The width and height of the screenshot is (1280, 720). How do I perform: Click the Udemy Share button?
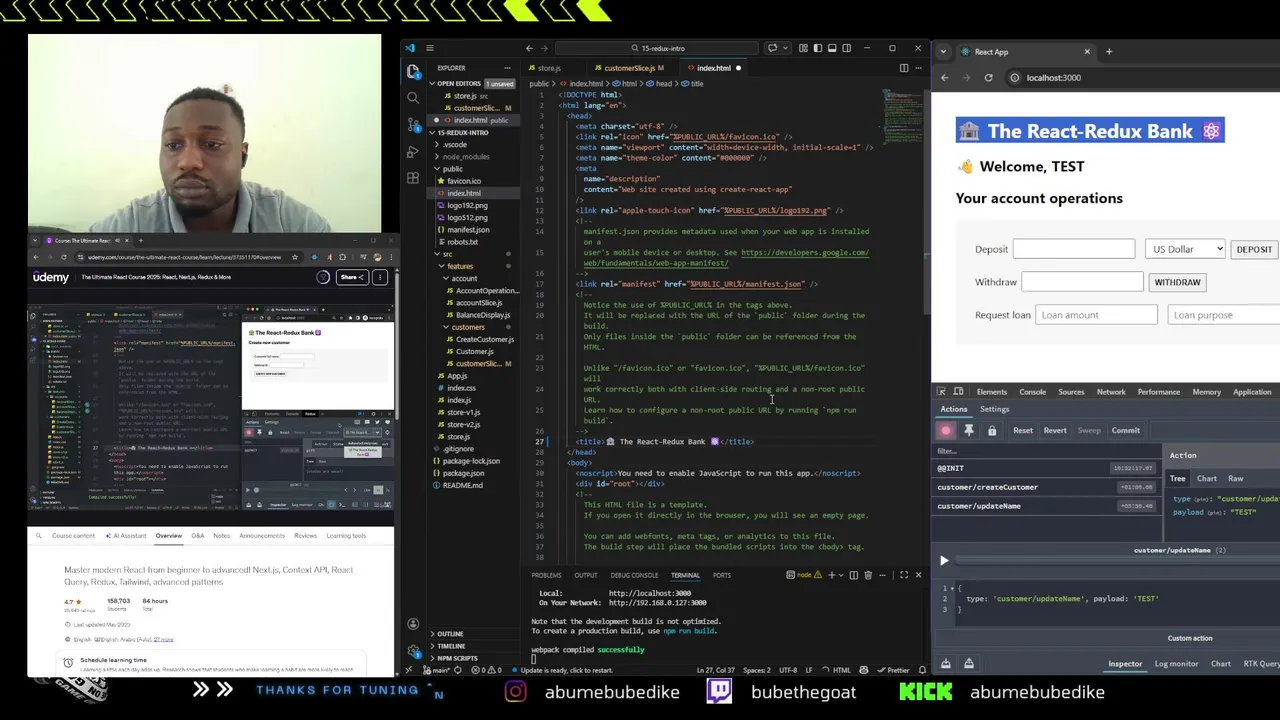(351, 277)
